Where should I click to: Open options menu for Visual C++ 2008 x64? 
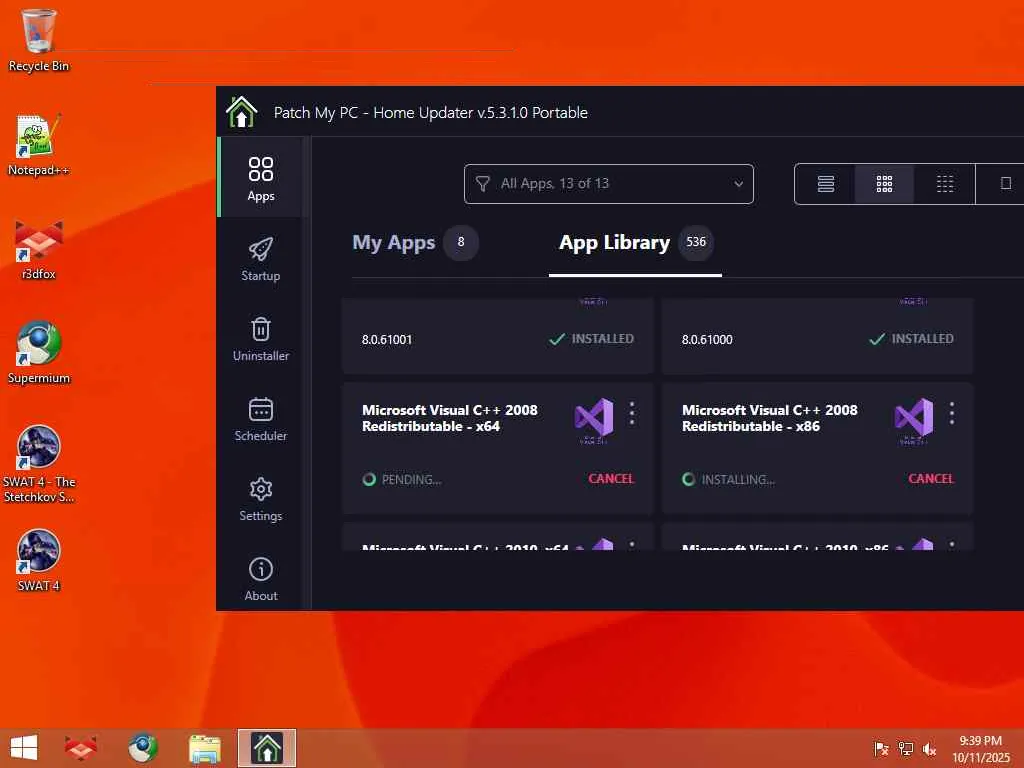[x=632, y=413]
